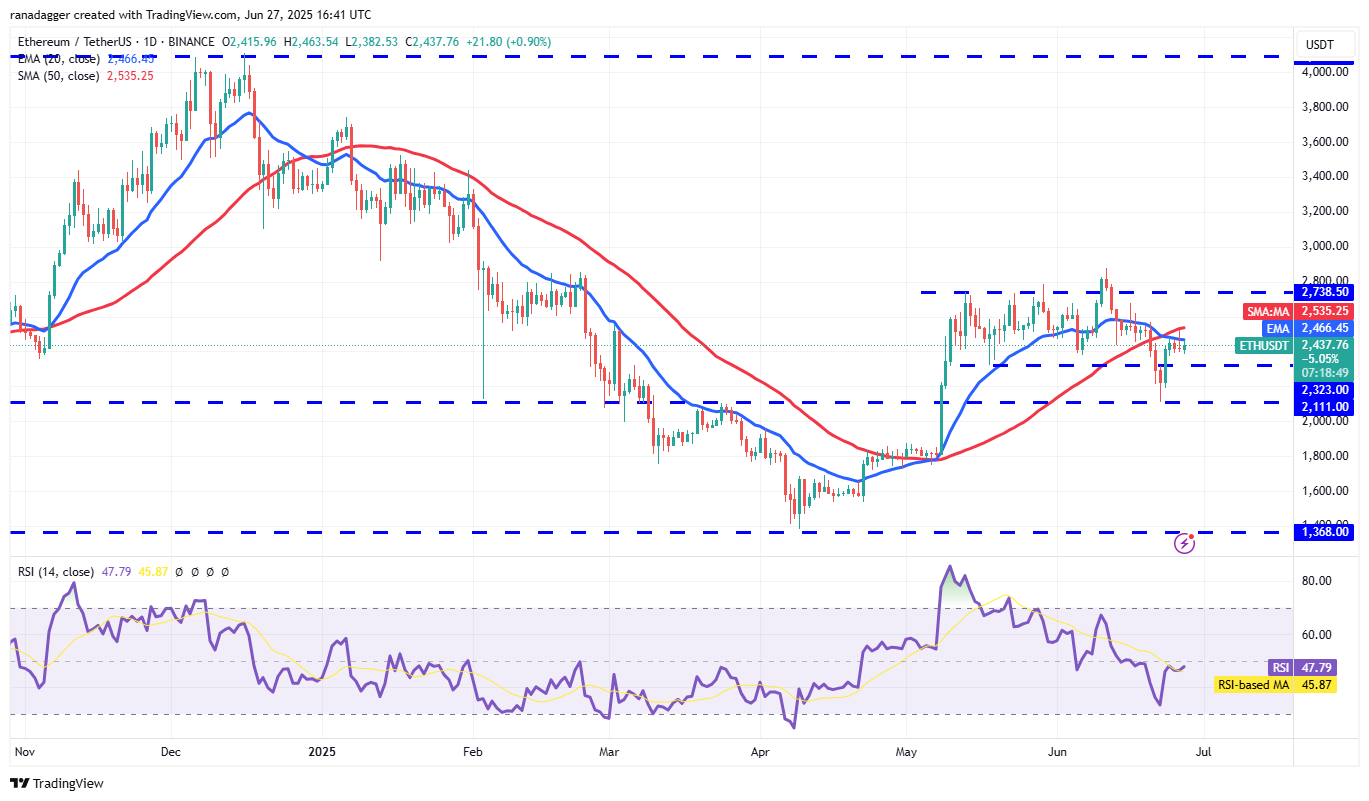The image size is (1369, 801).
Task: Click the small circle icons beside RSI legend
Action: tap(202, 572)
